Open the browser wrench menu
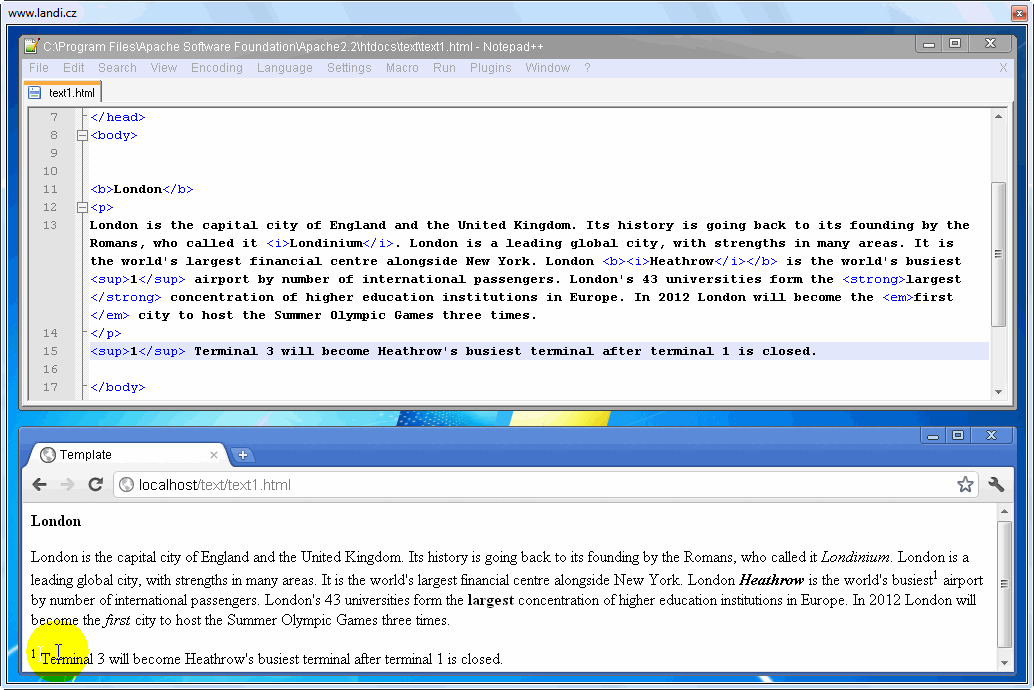The width and height of the screenshot is (1034, 690). coord(996,485)
